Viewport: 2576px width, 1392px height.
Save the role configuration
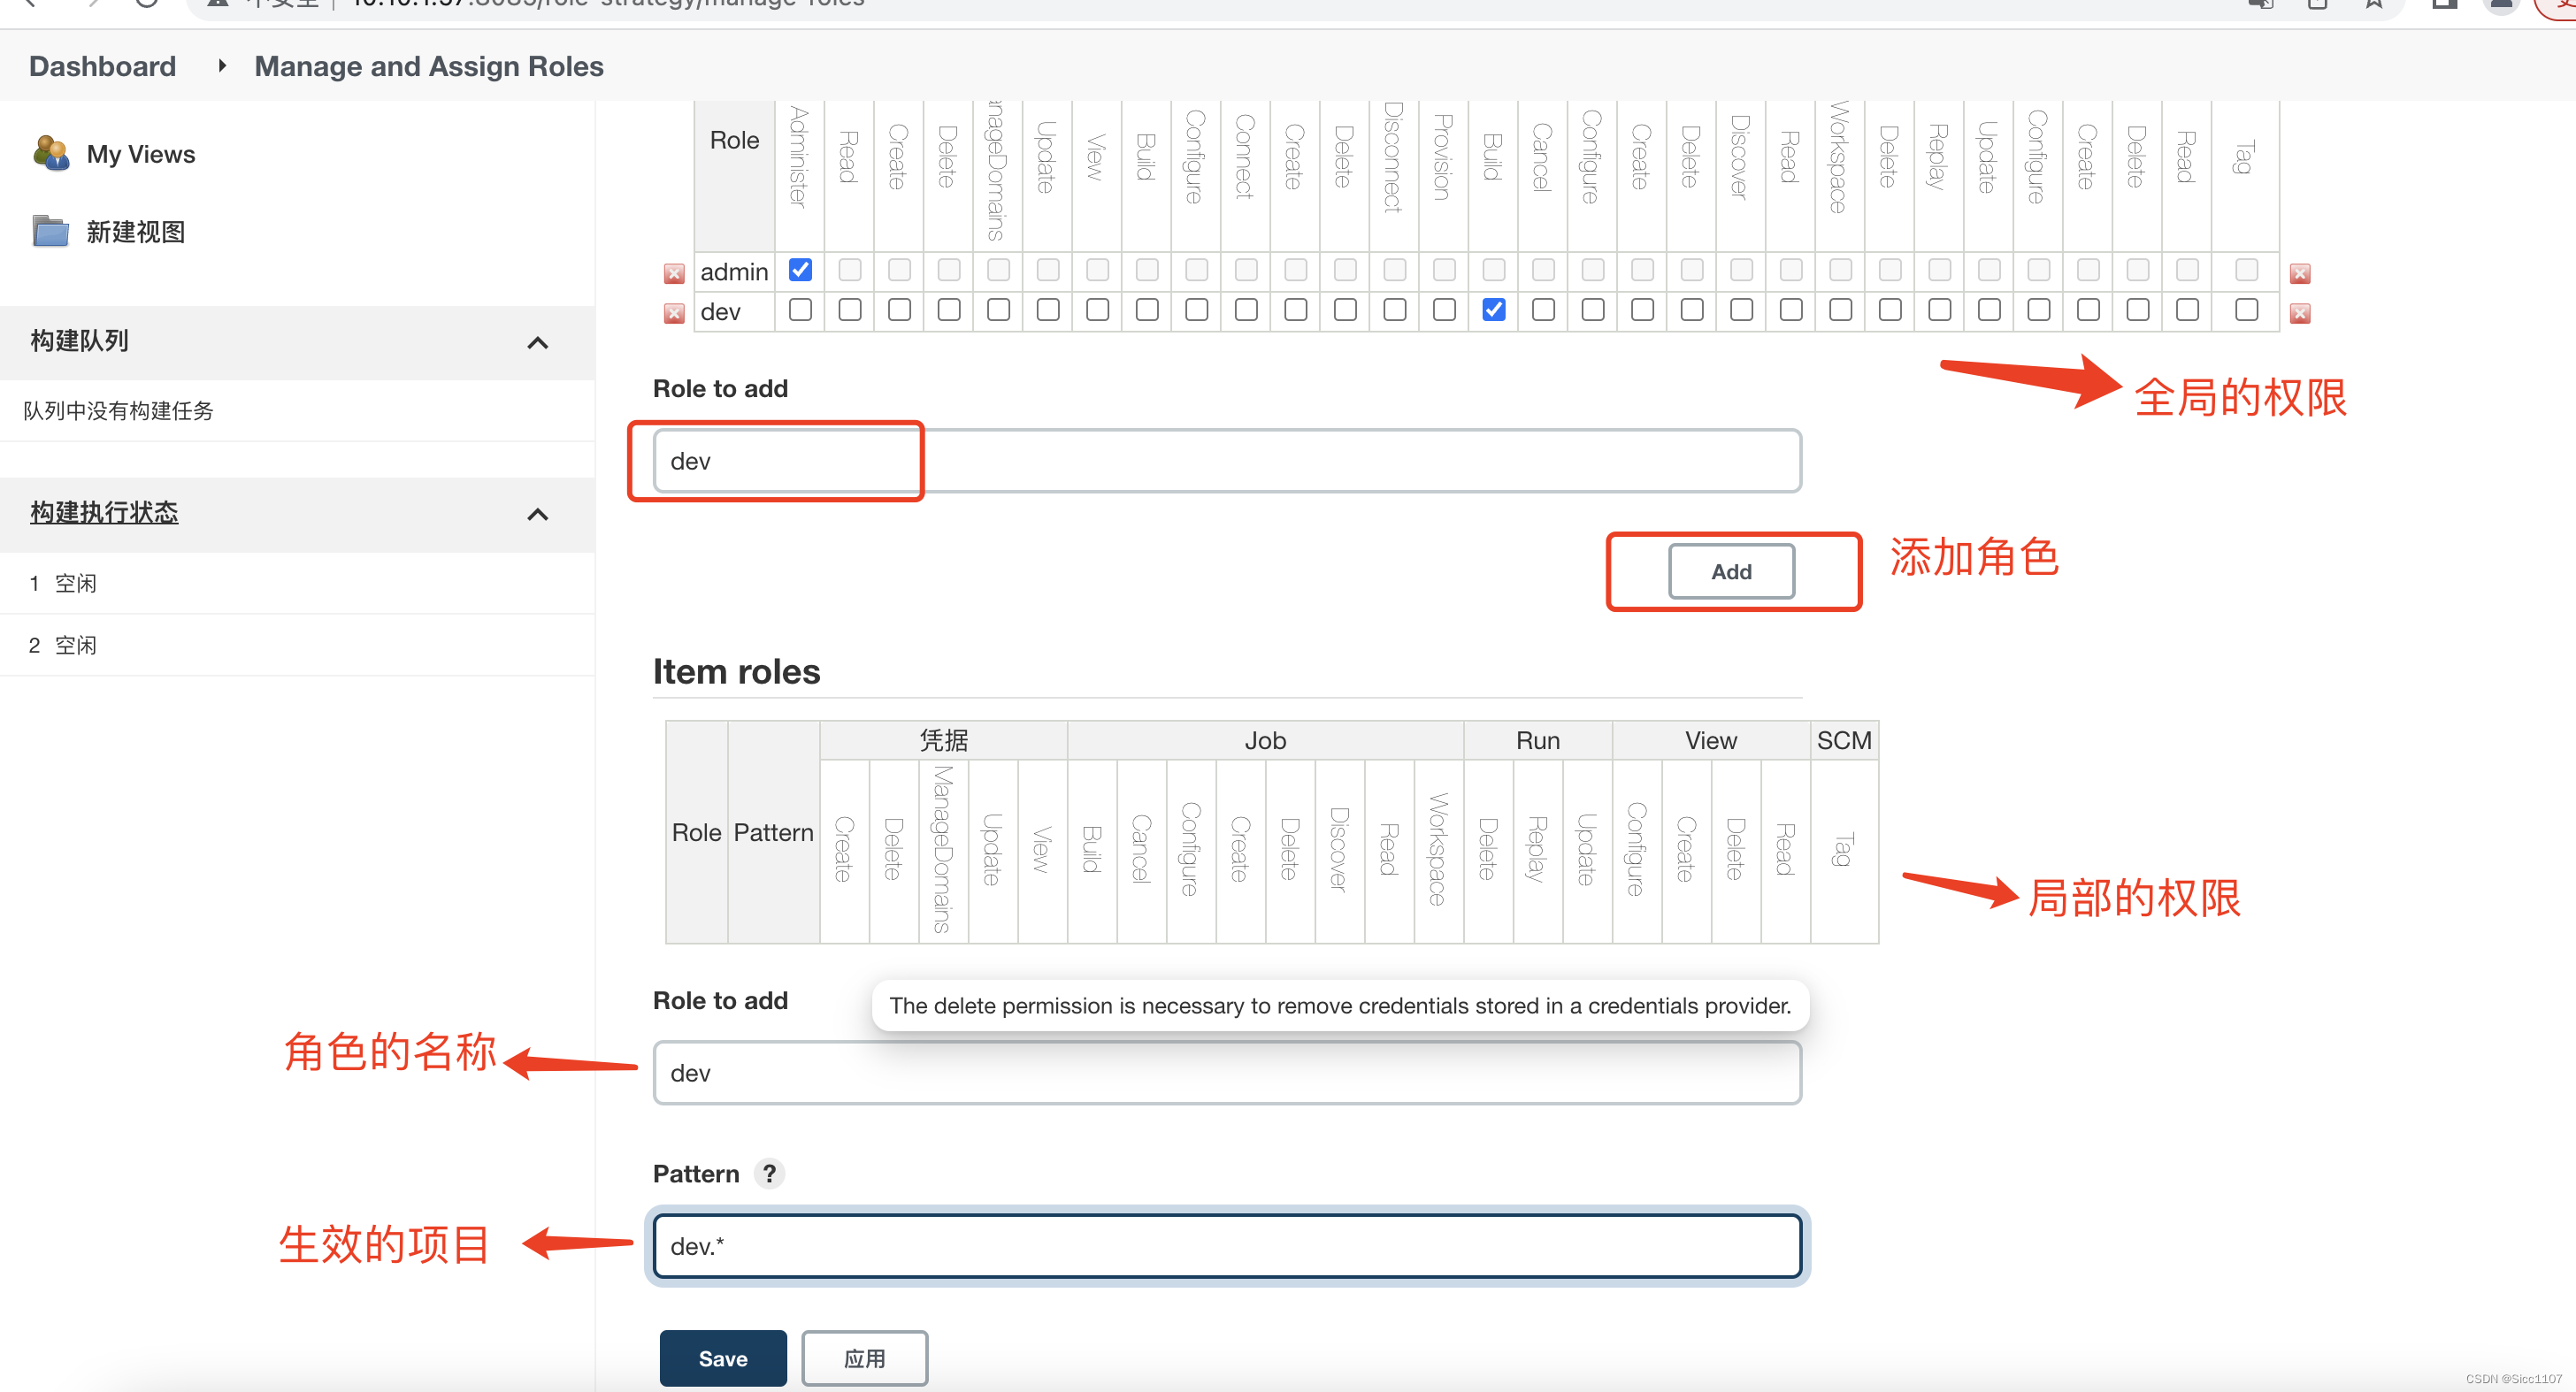coord(723,1357)
